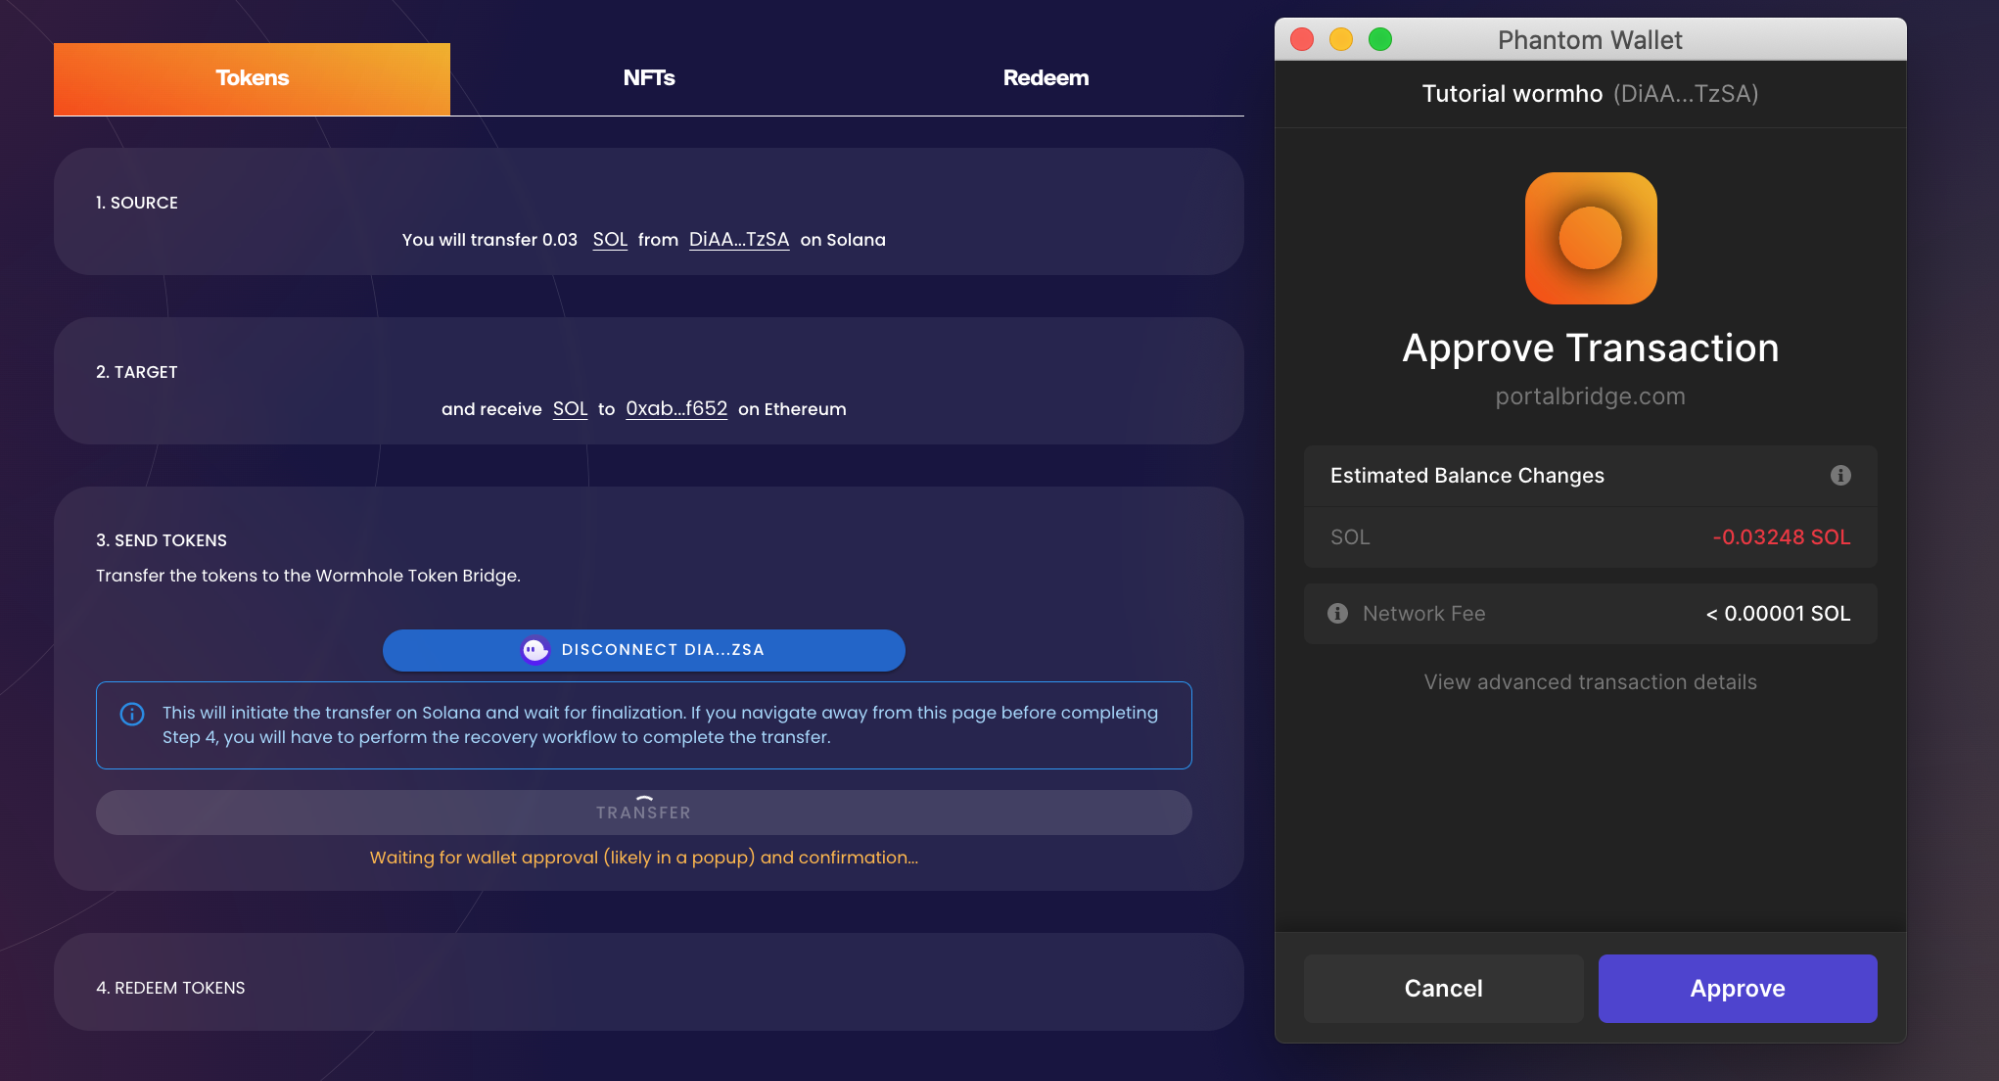Click the Disconnect DIA...ZSA button
Image resolution: width=1999 pixels, height=1081 pixels.
643,650
